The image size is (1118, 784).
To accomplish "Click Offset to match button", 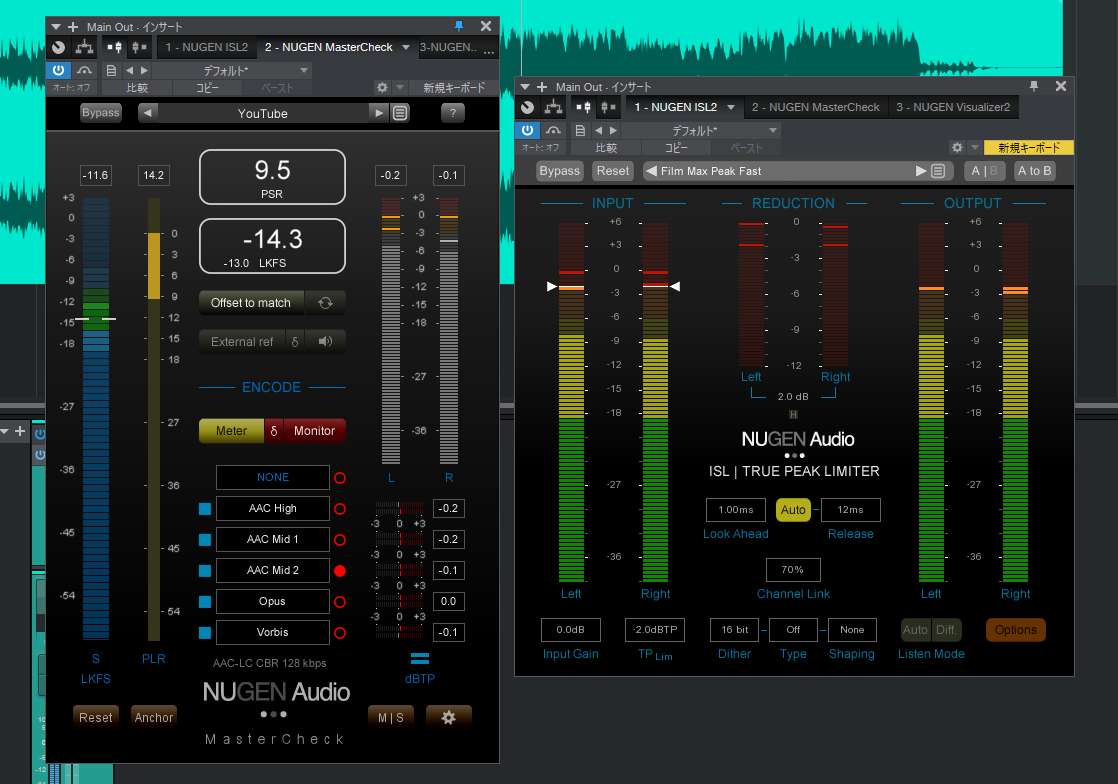I will coord(251,303).
